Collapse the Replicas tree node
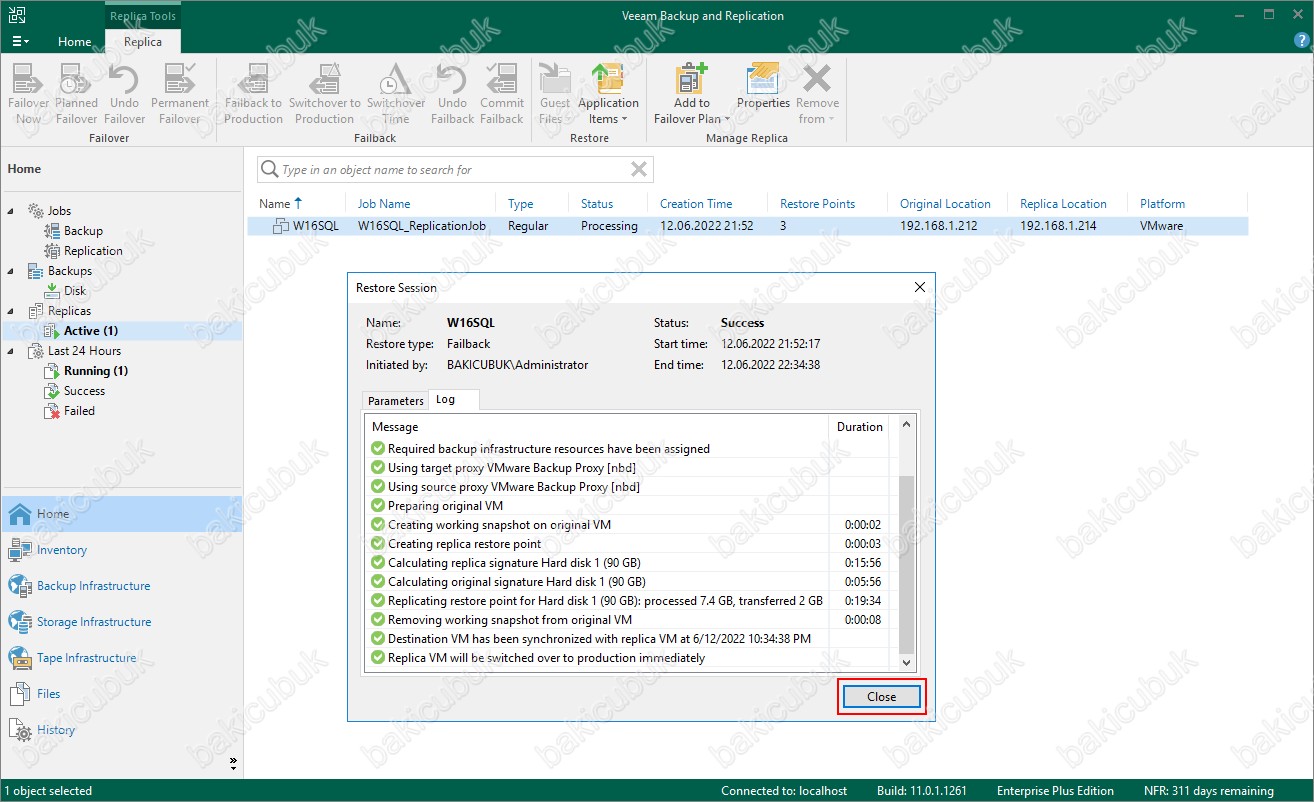The width and height of the screenshot is (1314, 802). click(11, 311)
